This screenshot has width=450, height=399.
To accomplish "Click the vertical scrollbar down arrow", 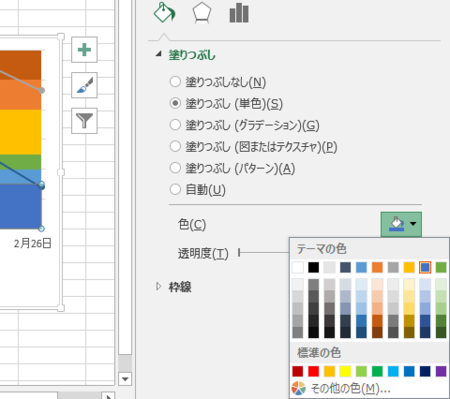I will [x=125, y=379].
